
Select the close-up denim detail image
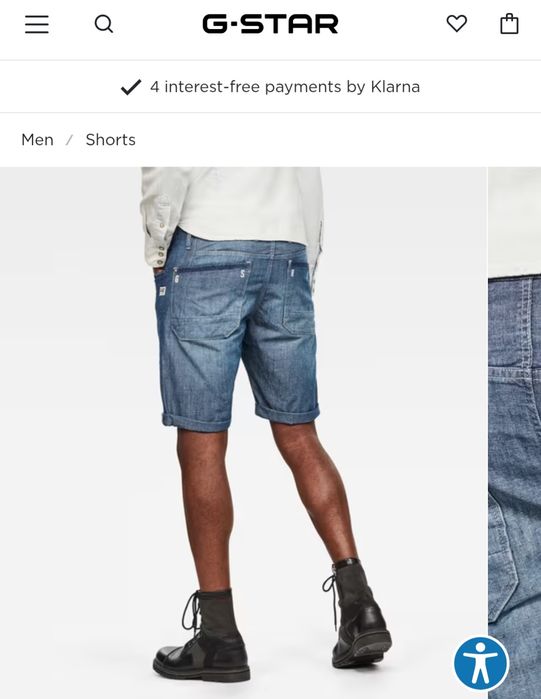coord(515,433)
